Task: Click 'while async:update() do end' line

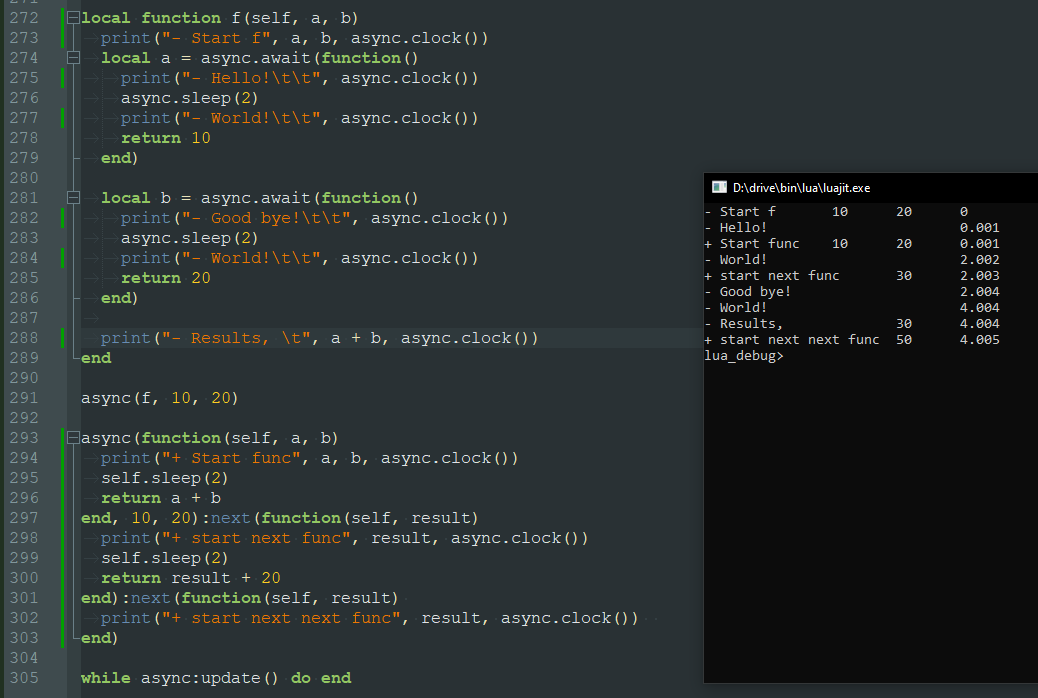Action: (216, 678)
